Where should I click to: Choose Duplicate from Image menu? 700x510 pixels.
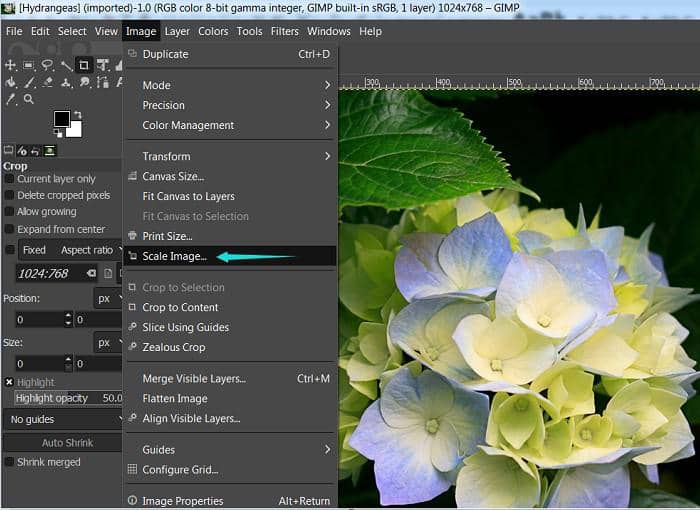[x=230, y=54]
